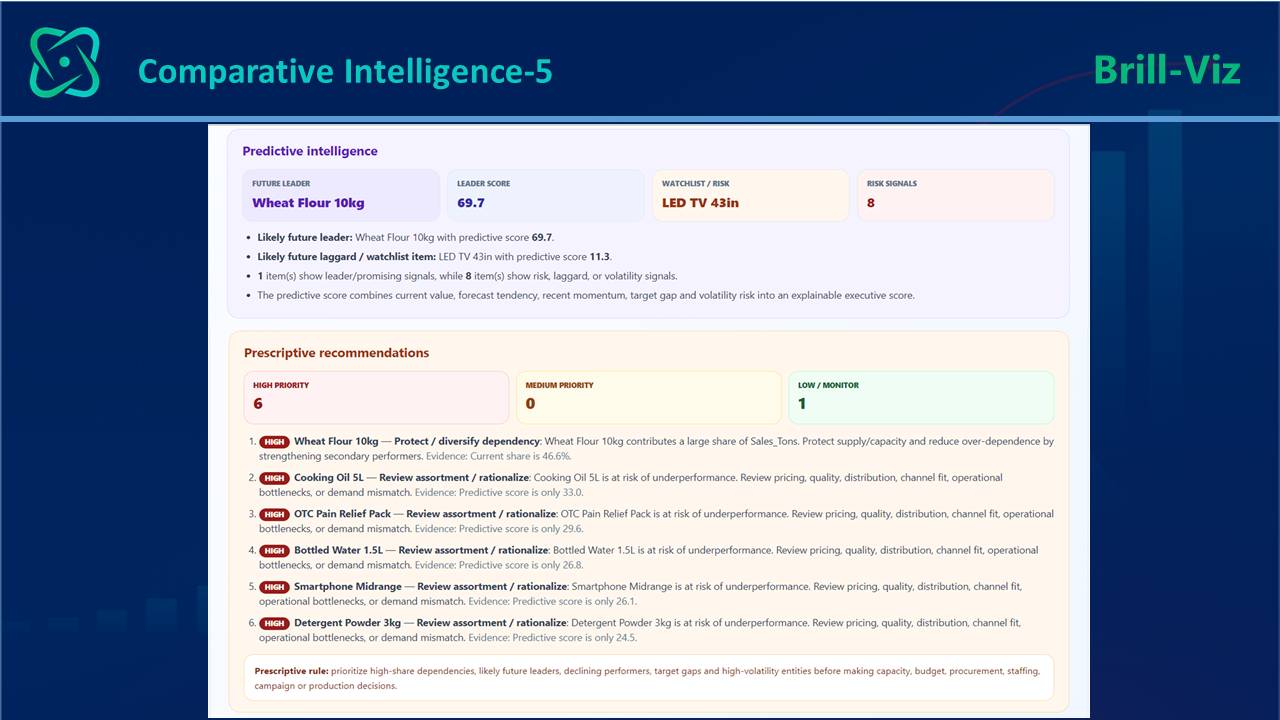Click the HIGH badge beside Smartphone Midrange

tap(274, 587)
